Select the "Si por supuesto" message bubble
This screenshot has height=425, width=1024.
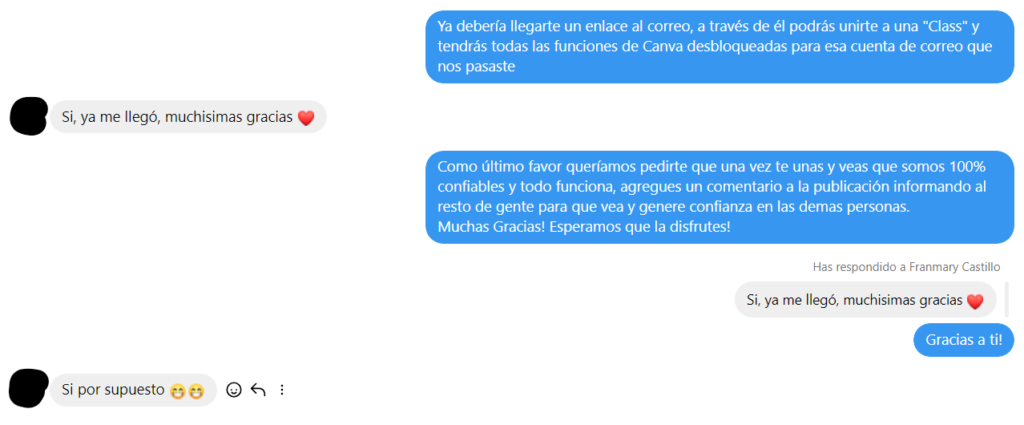click(x=133, y=390)
